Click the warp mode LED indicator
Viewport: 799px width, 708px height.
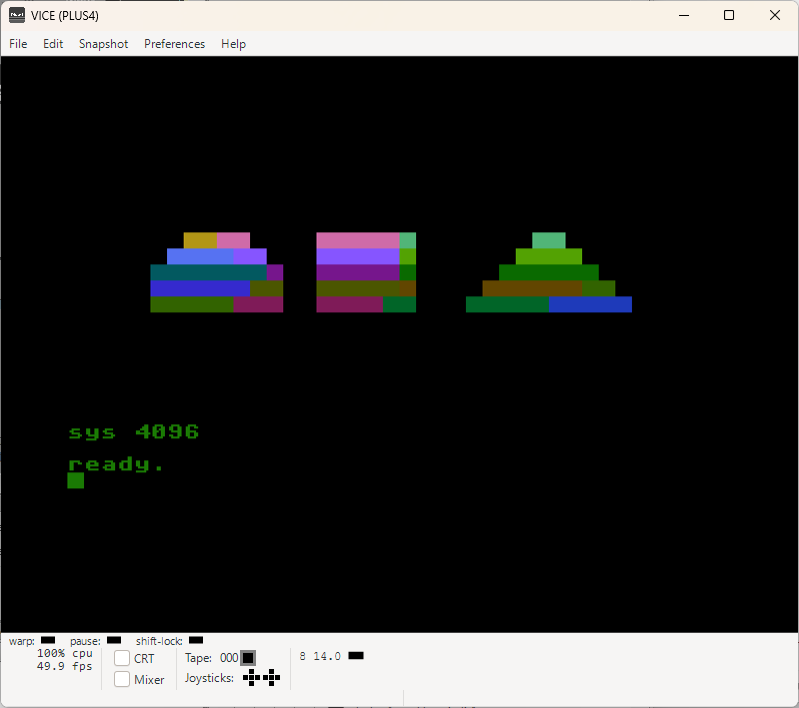48,640
